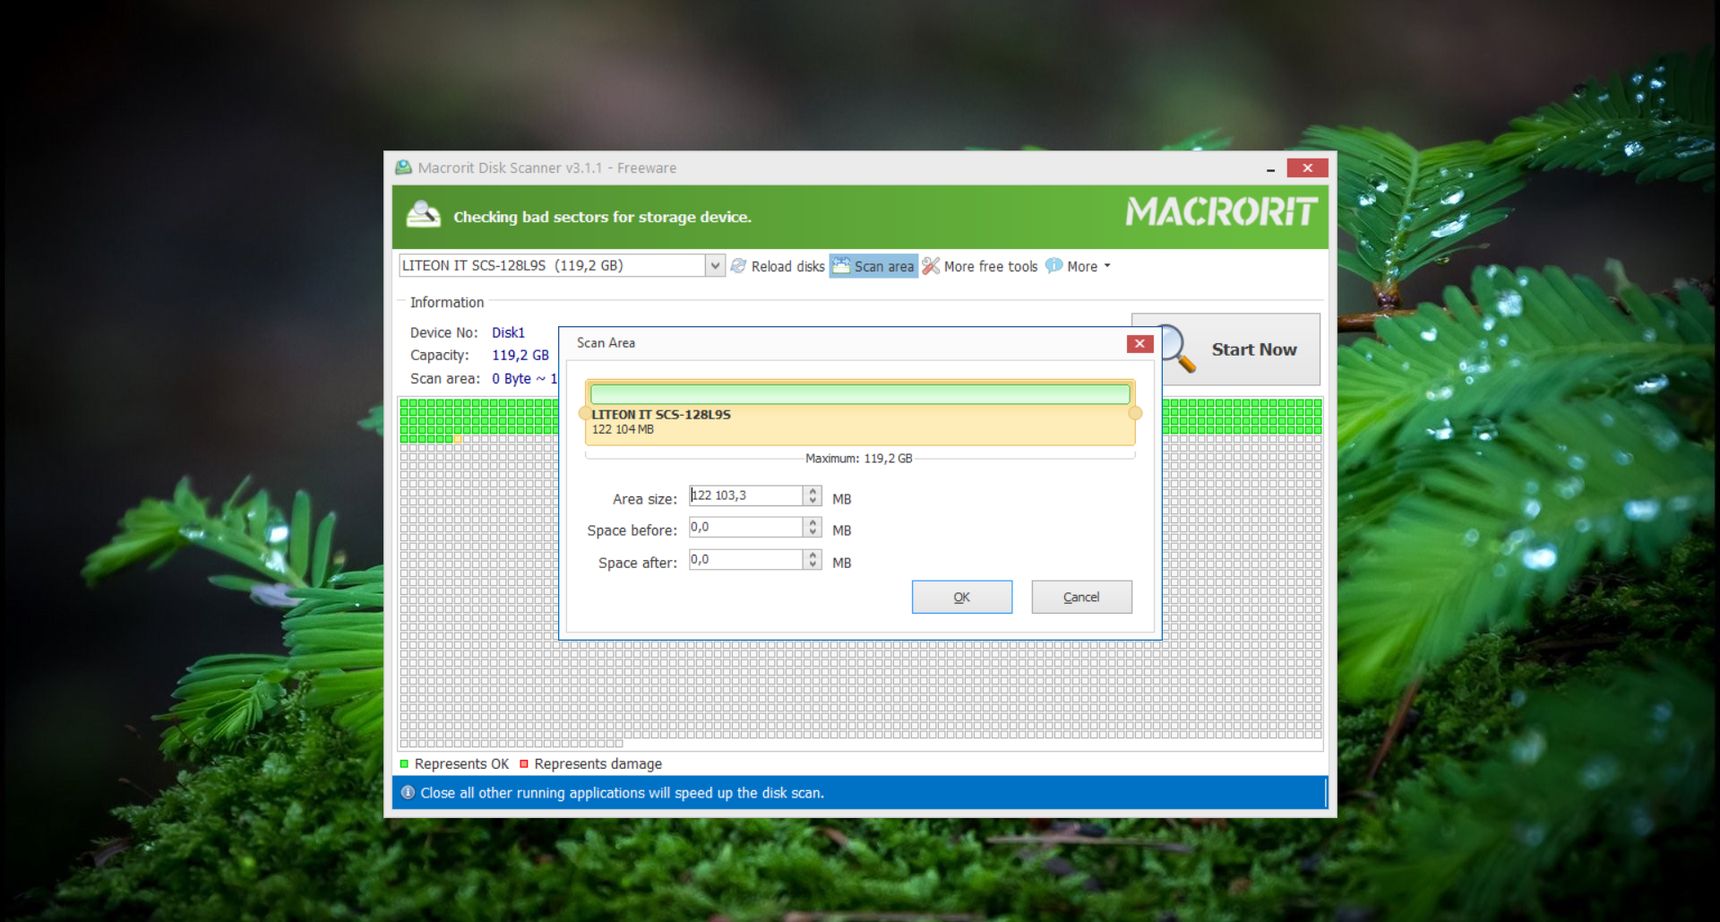Viewport: 1720px width, 922px height.
Task: Open the More dropdown menu
Action: pos(1078,266)
